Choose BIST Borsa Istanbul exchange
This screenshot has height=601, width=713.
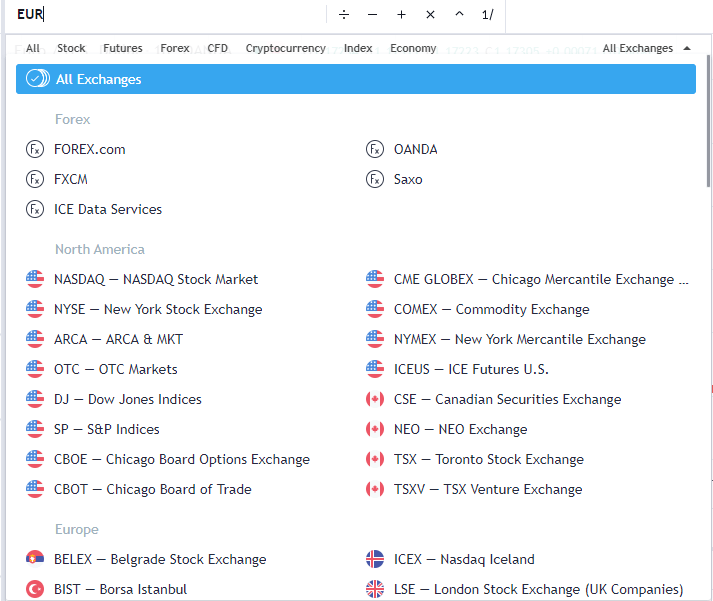pyautogui.click(x=120, y=589)
